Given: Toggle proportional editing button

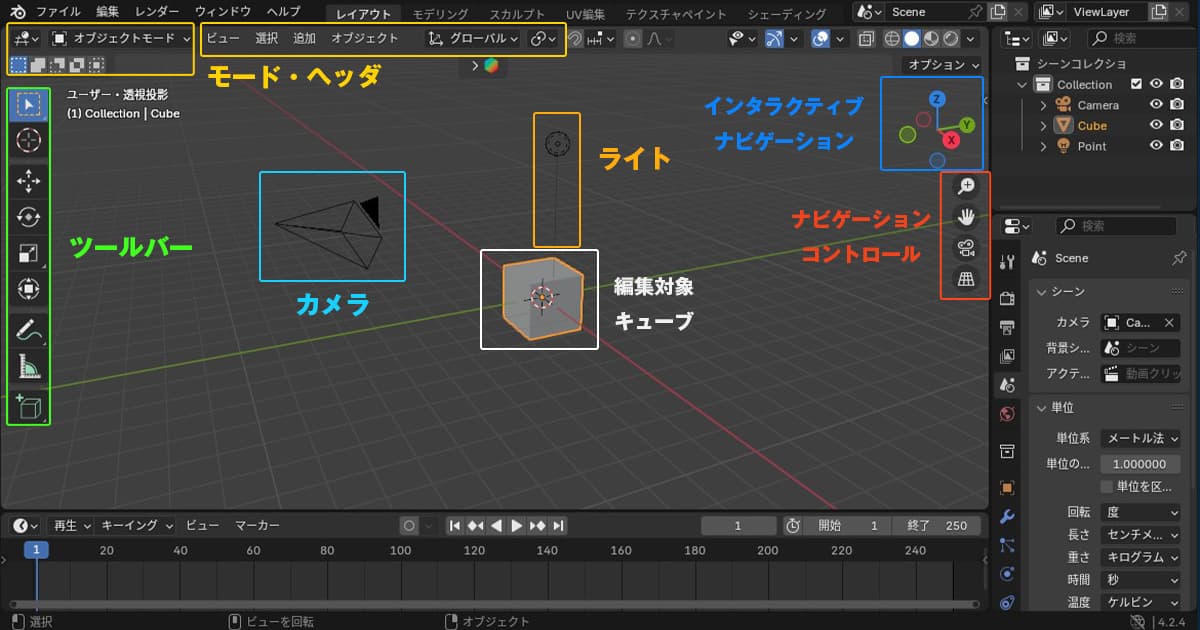Looking at the screenshot, I should coord(632,39).
